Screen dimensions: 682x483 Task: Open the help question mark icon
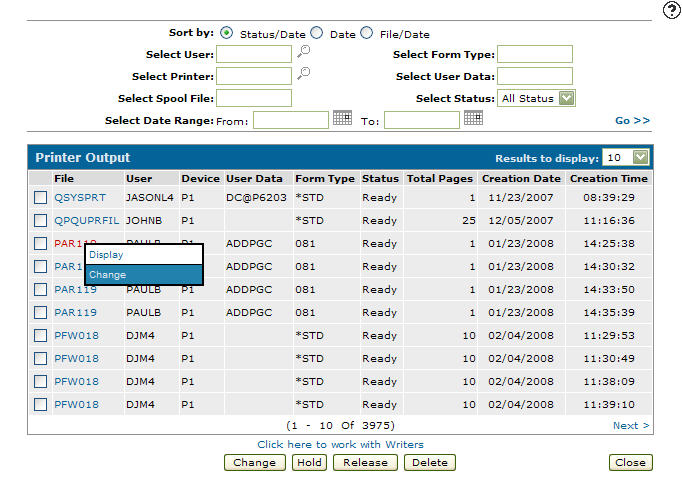point(671,10)
